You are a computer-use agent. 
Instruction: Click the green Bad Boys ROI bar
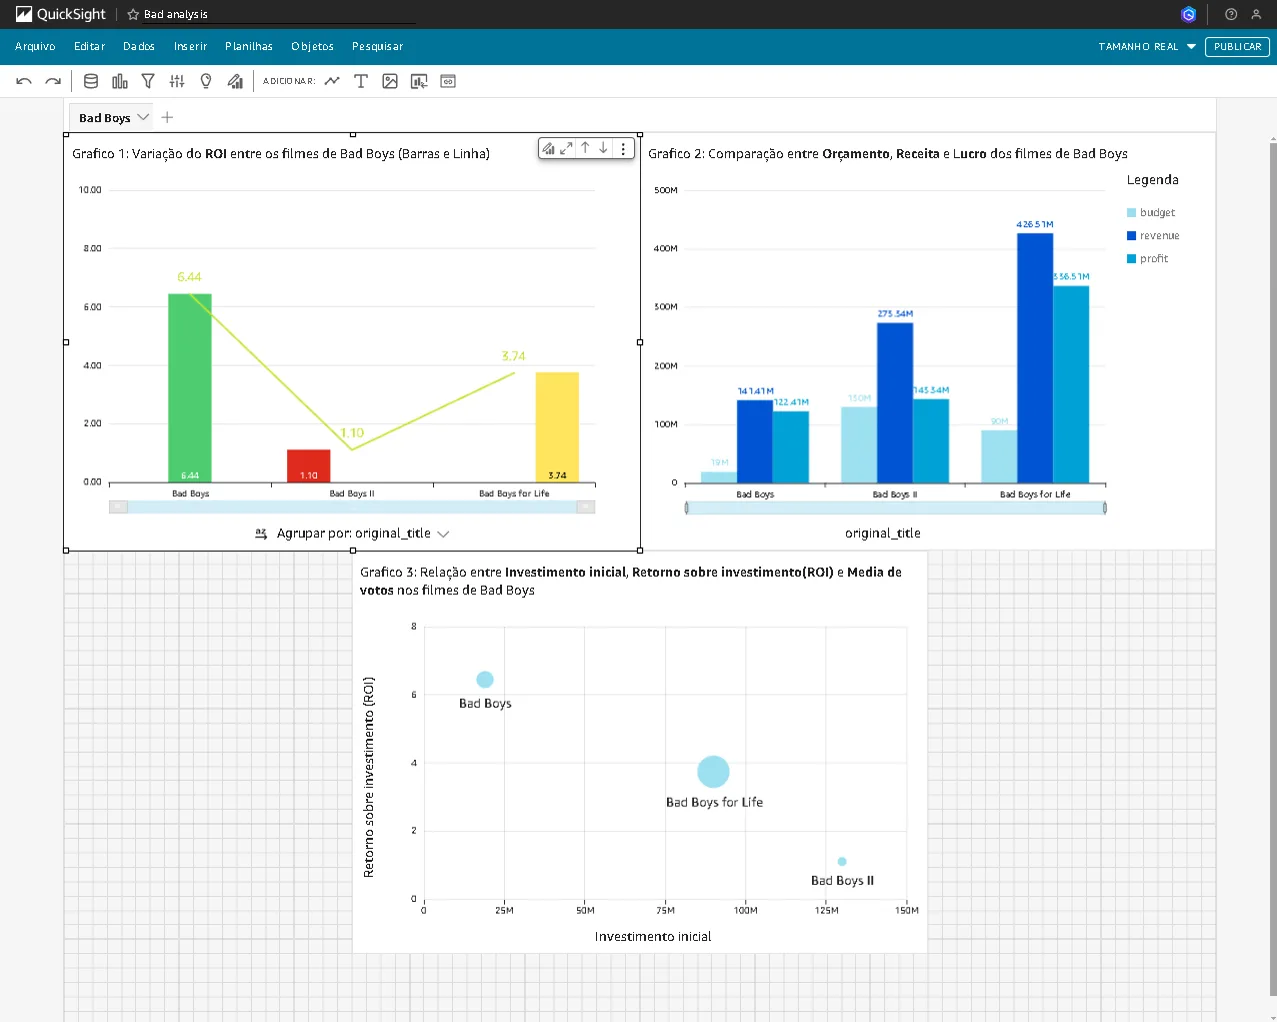click(x=190, y=388)
